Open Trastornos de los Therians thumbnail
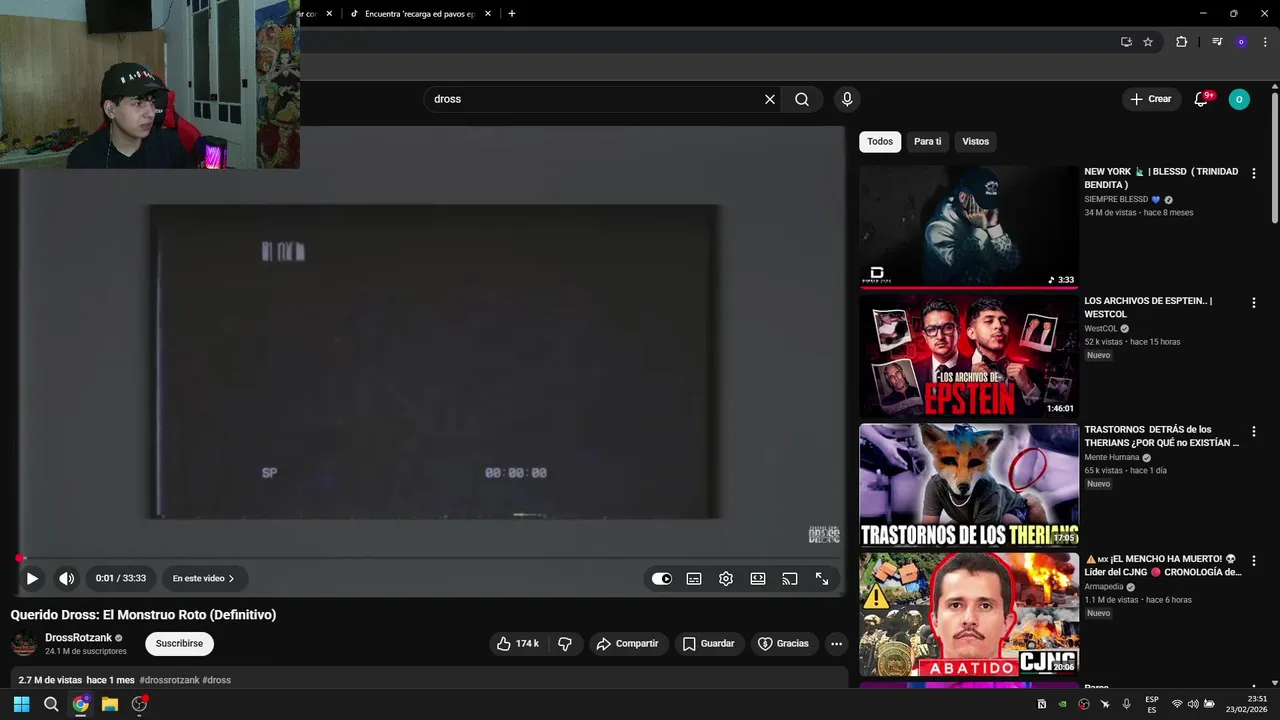The image size is (1280, 720). pyautogui.click(x=969, y=485)
